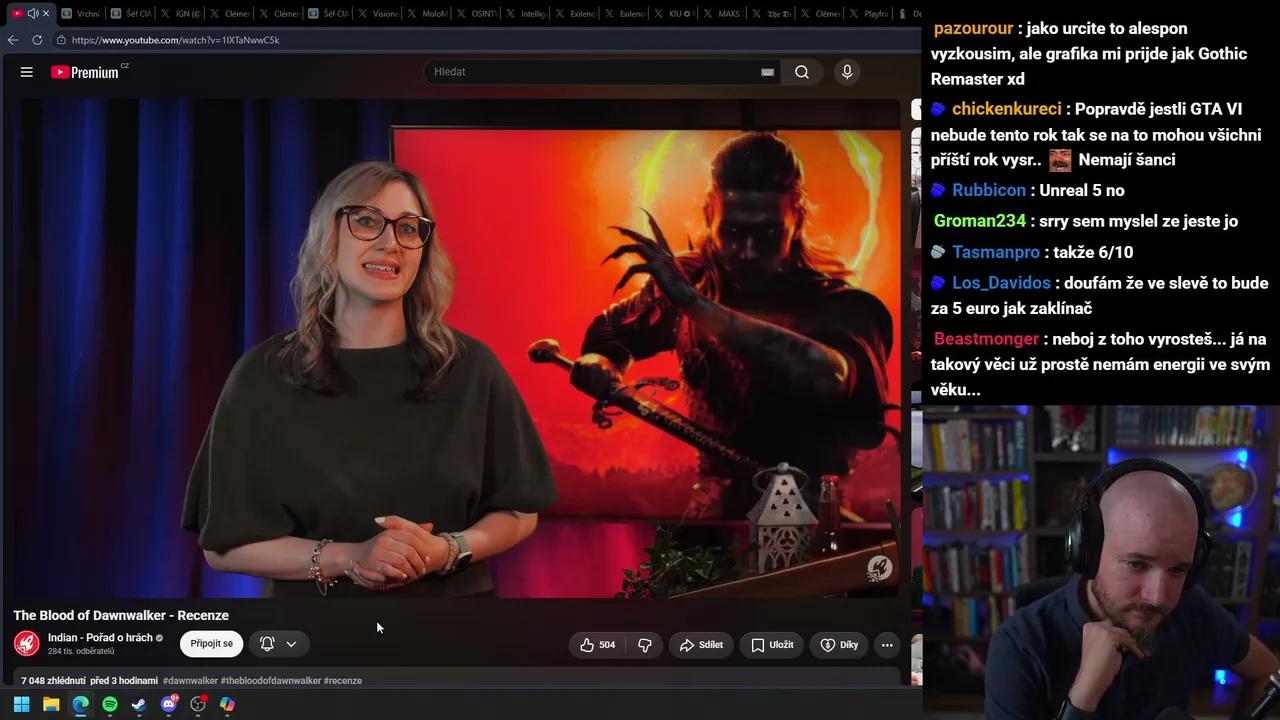
Task: Open the three-dot more actions menu
Action: [x=887, y=645]
